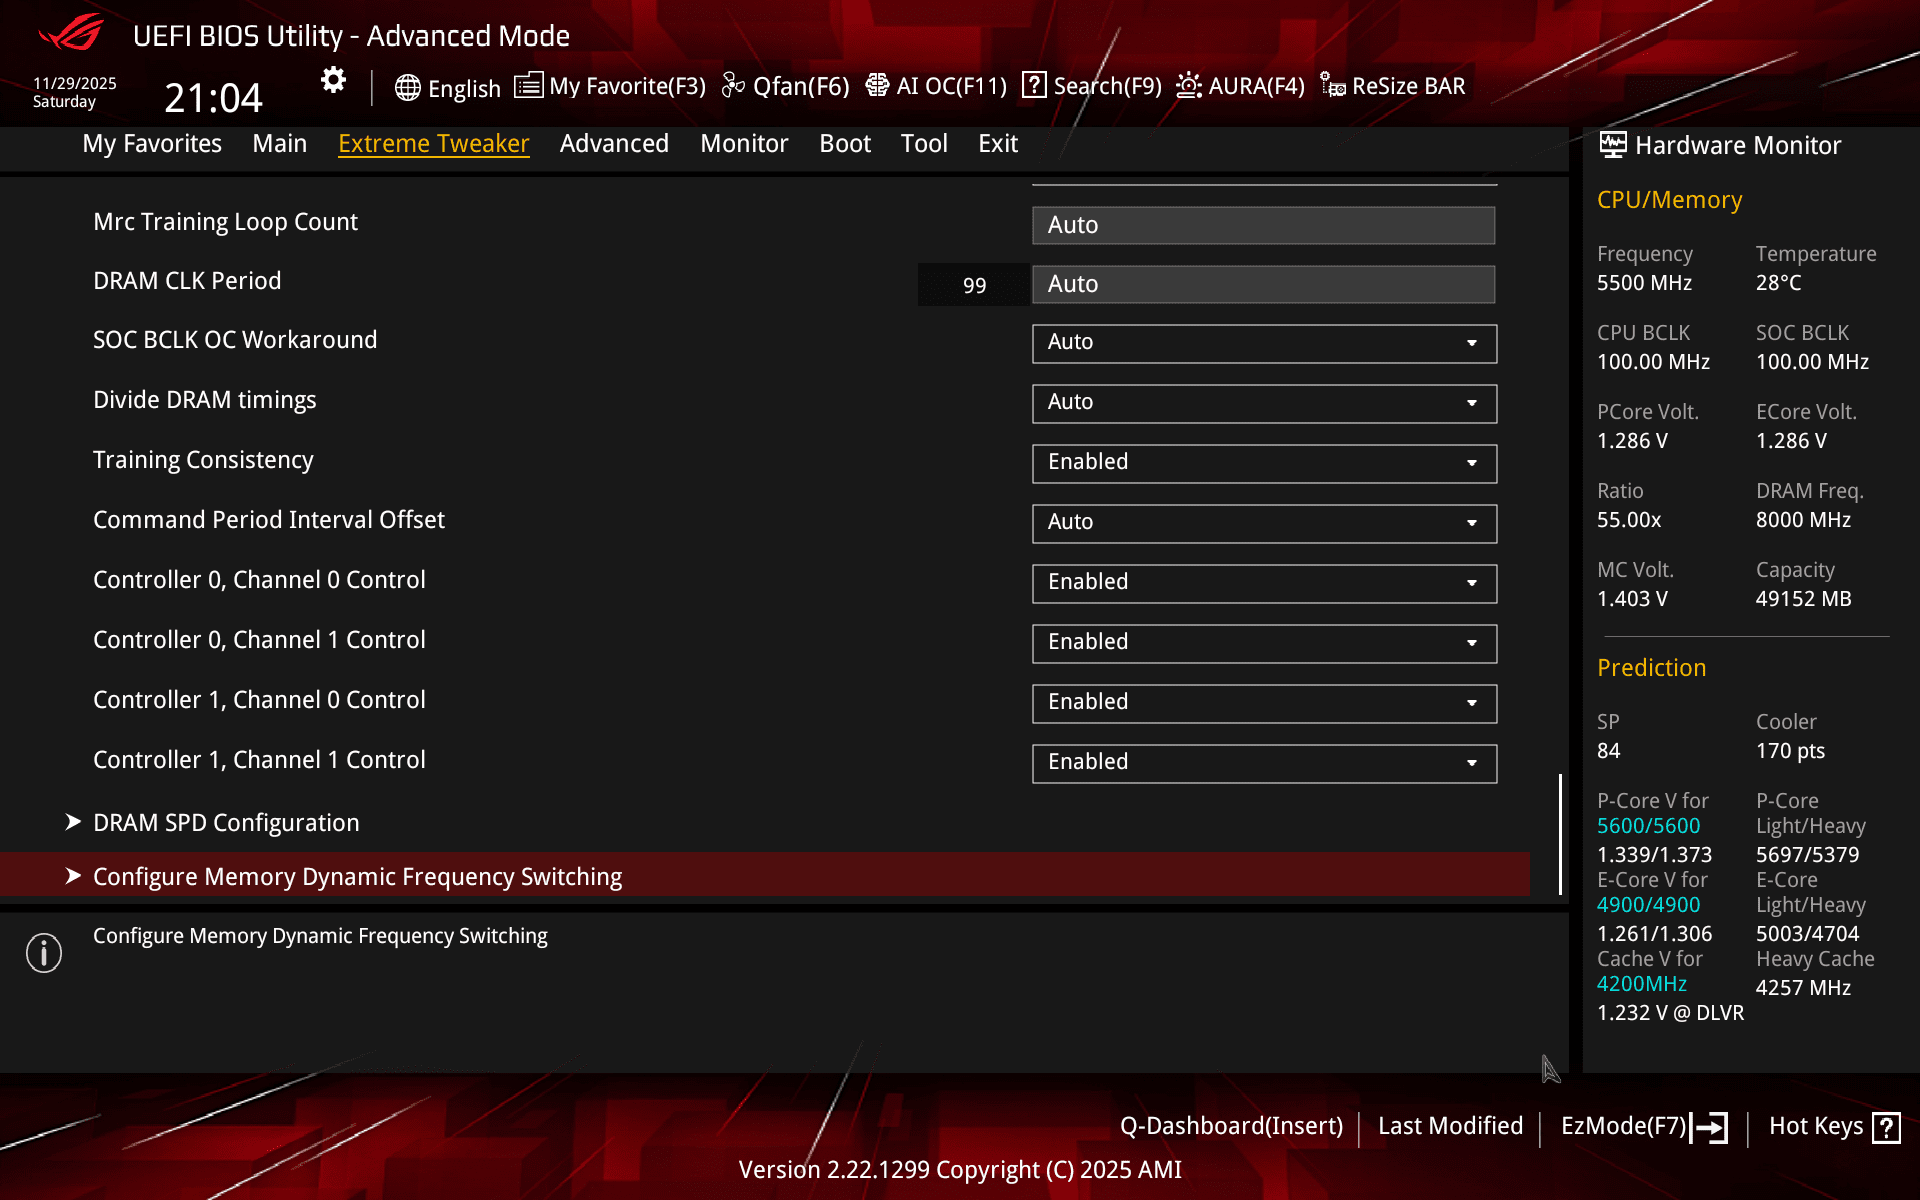Screen dimensions: 1920x1200
Task: Open Command Period Interval Offset dropdown
Action: pos(1264,523)
